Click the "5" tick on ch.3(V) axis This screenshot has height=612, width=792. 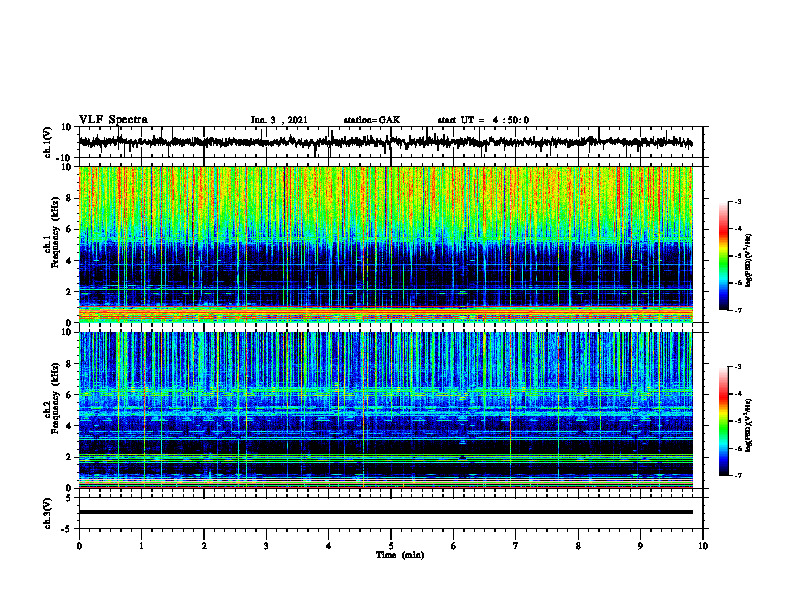pos(70,498)
